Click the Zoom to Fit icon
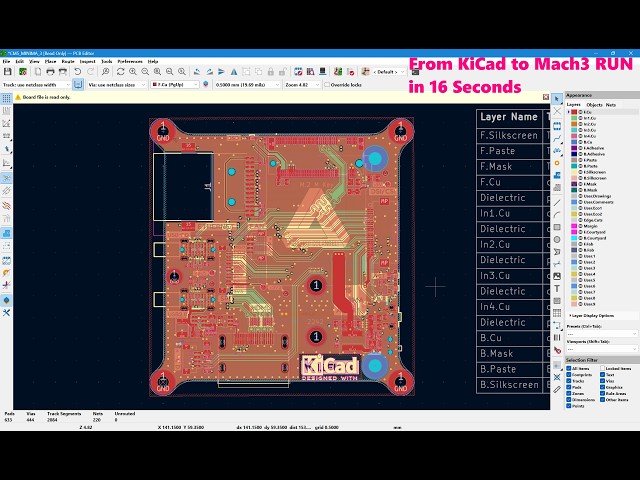Screen dimensions: 640x480 (157, 72)
